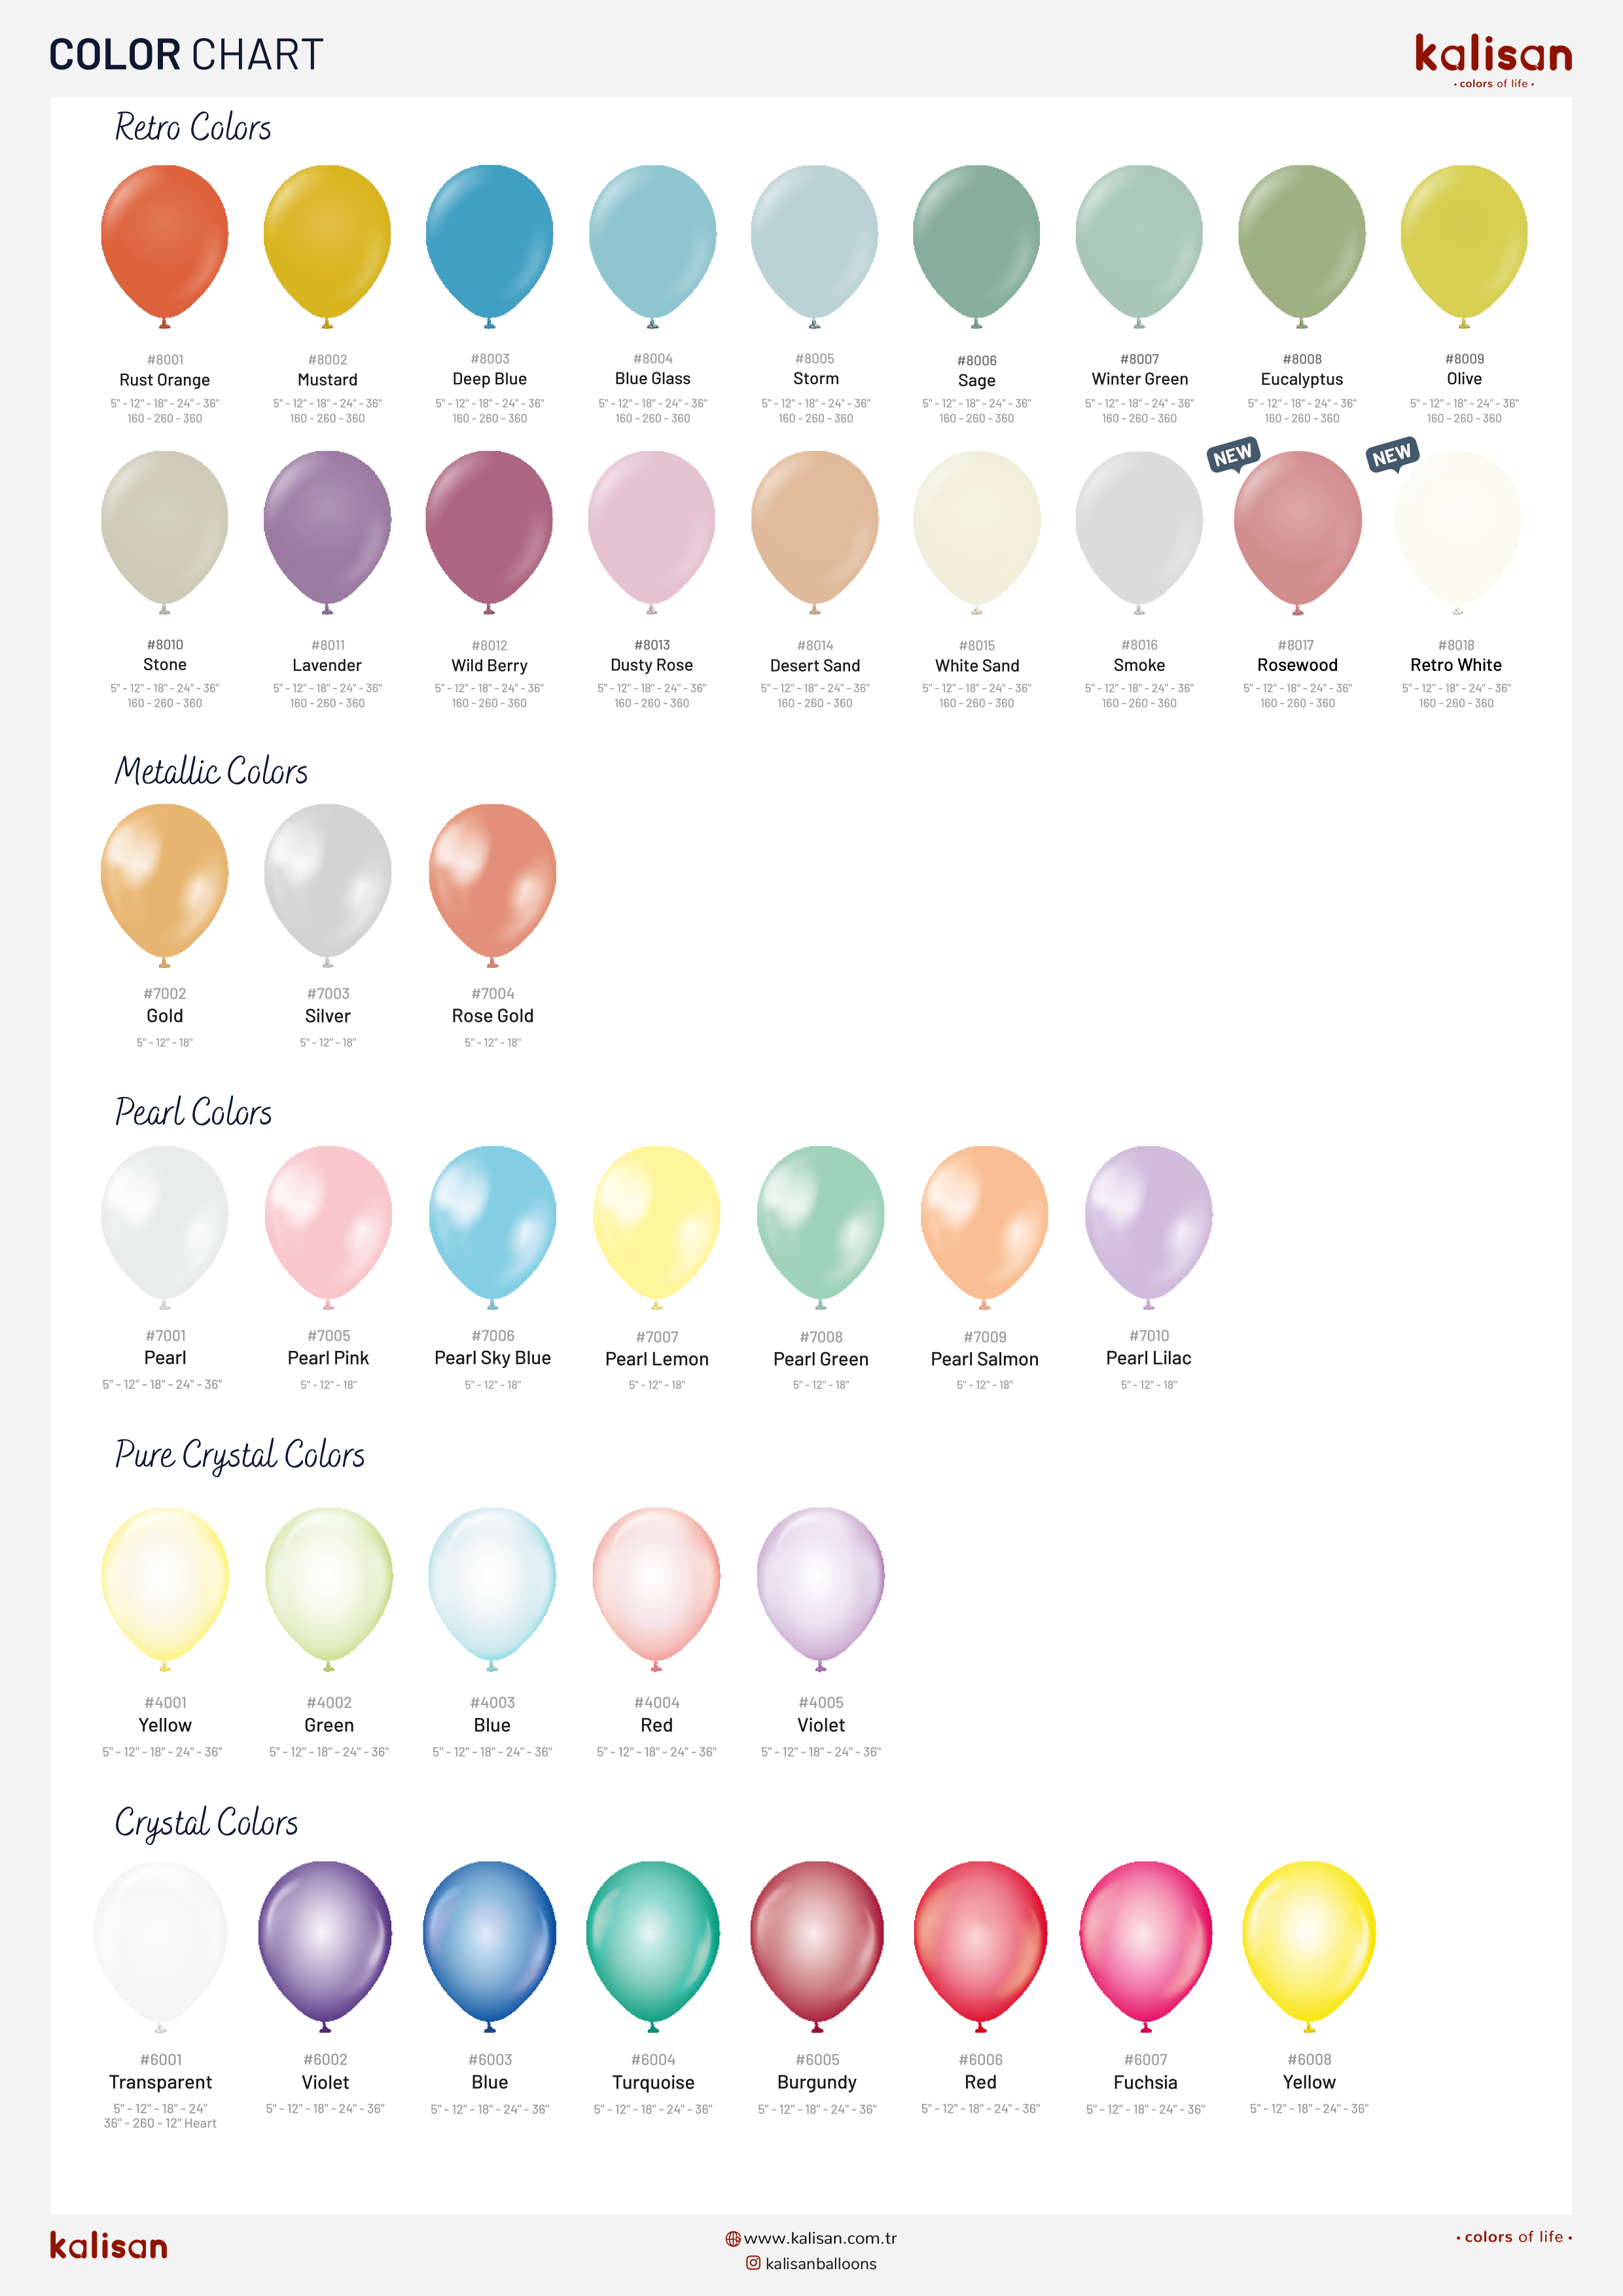Viewport: 1623px width, 2296px height.
Task: Open the www.kalisan.com.tr link
Action: tap(820, 2238)
